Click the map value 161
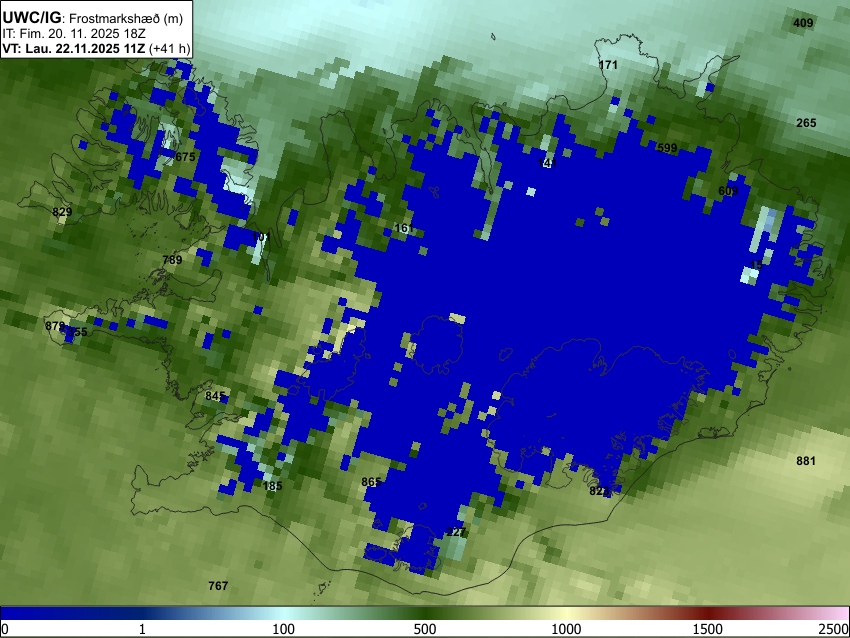Screen dimensions: 850x638 click(404, 228)
